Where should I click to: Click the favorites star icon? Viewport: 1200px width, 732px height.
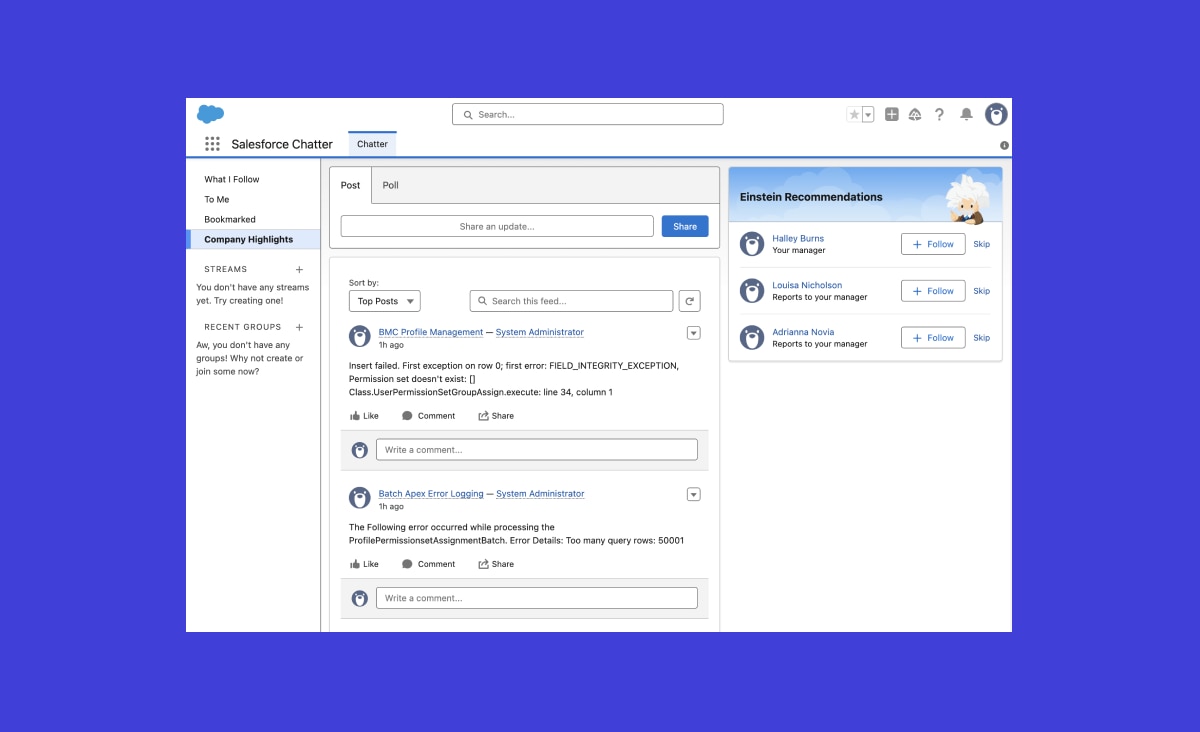[x=856, y=114]
